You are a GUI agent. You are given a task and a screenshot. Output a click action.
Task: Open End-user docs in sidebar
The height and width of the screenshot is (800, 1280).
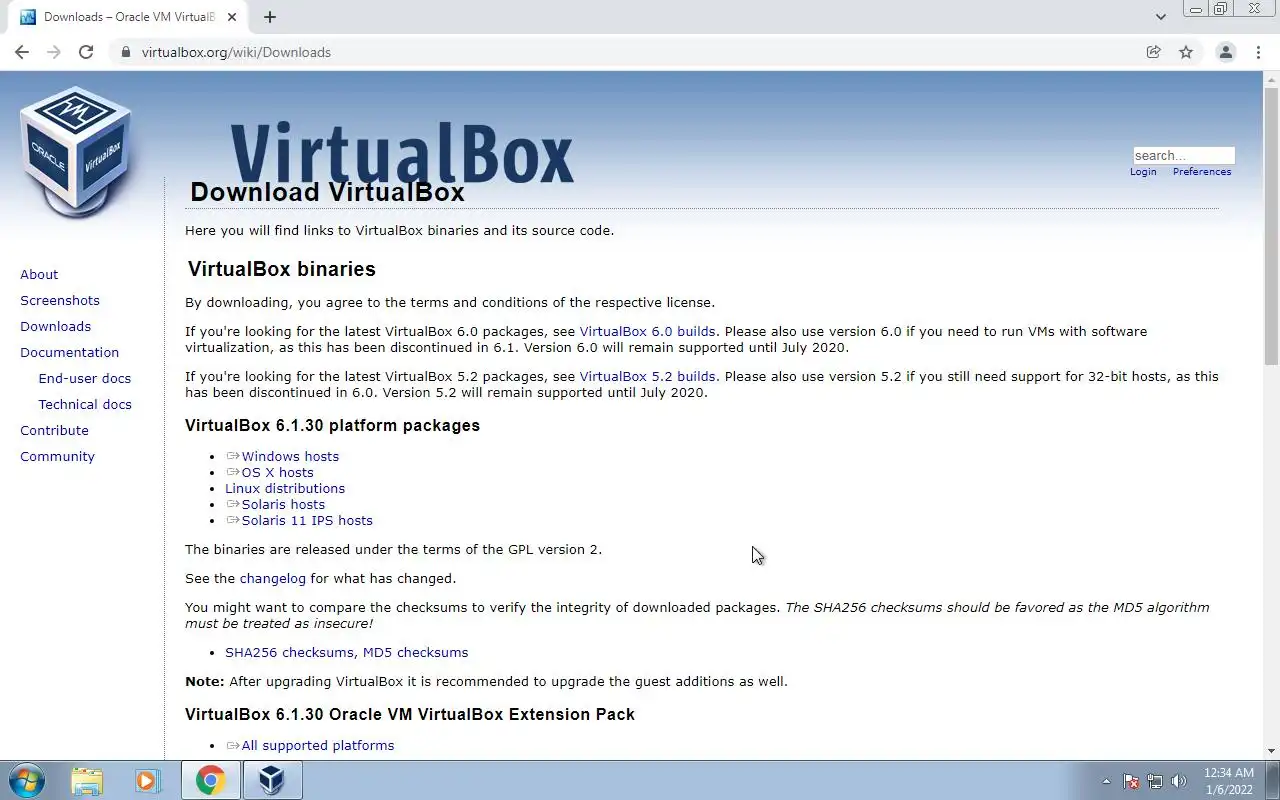coord(84,378)
